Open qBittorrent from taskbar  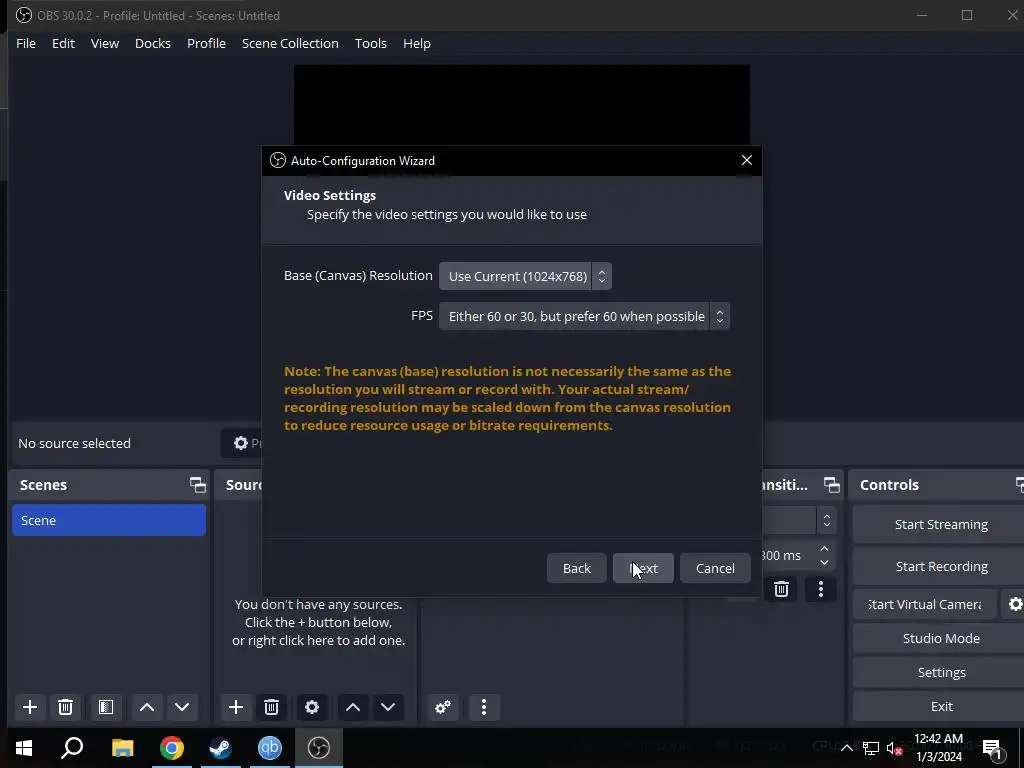pos(270,748)
